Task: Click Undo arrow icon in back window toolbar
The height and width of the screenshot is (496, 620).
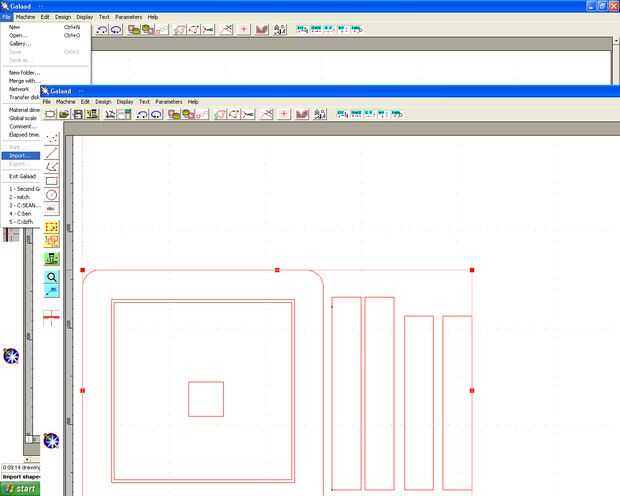Action: coord(102,29)
